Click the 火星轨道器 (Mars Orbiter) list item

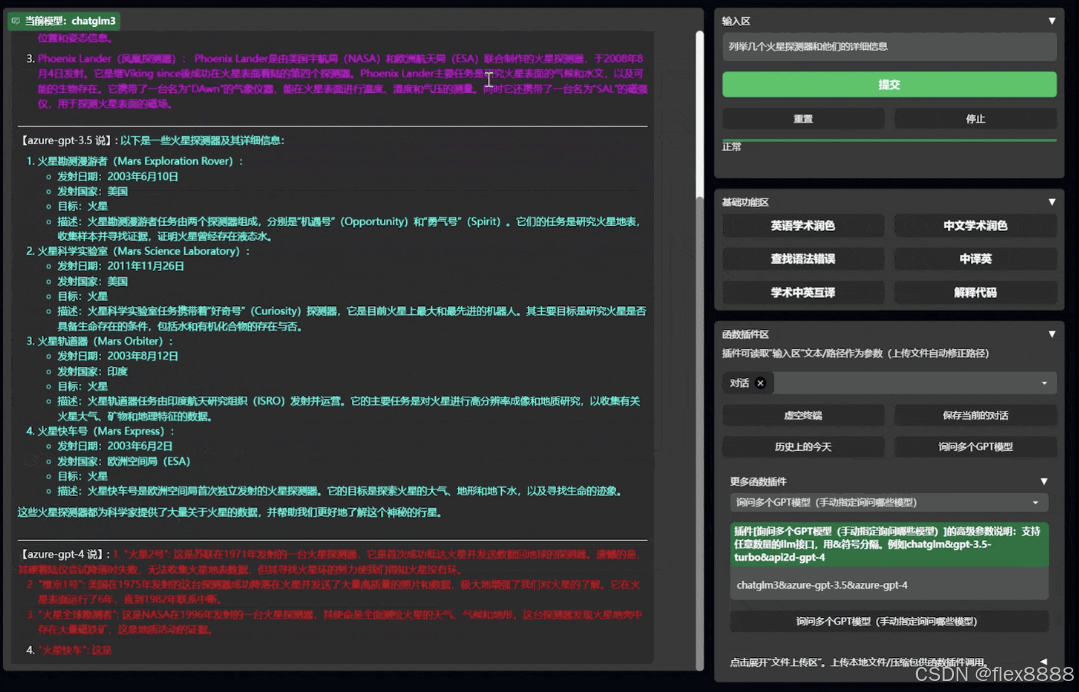[x=105, y=341]
